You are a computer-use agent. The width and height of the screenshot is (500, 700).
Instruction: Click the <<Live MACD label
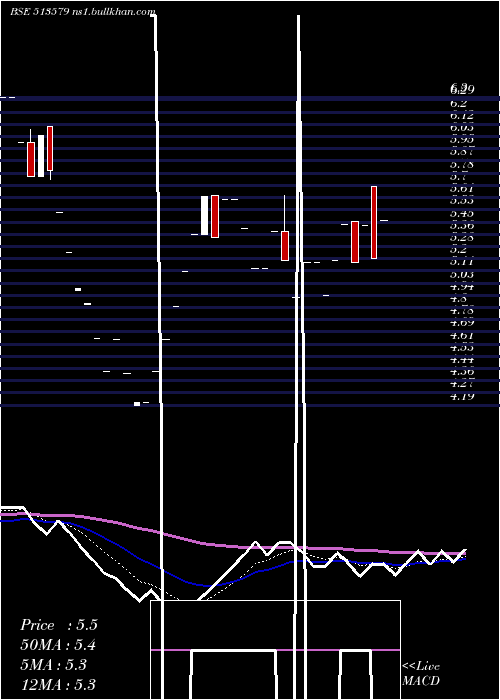tap(421, 673)
